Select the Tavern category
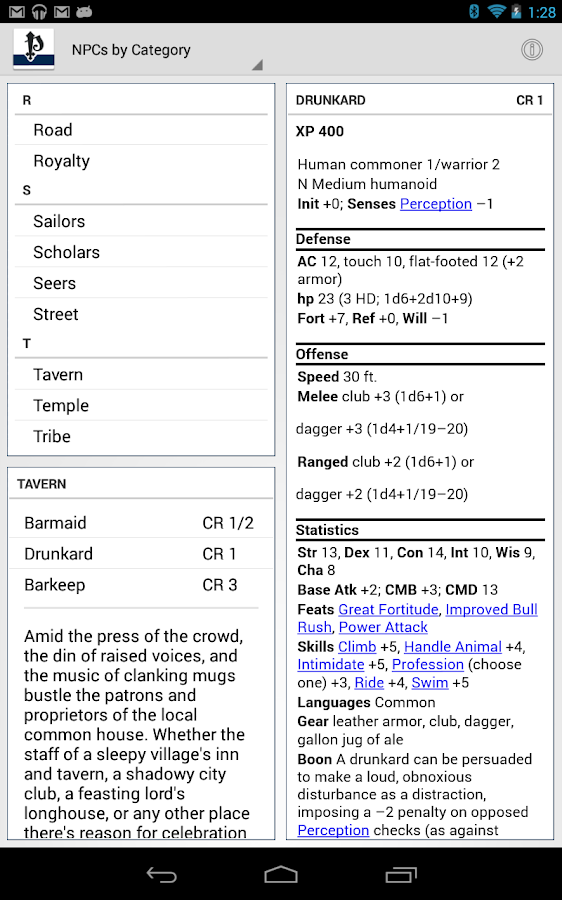The width and height of the screenshot is (562, 900). [x=141, y=374]
